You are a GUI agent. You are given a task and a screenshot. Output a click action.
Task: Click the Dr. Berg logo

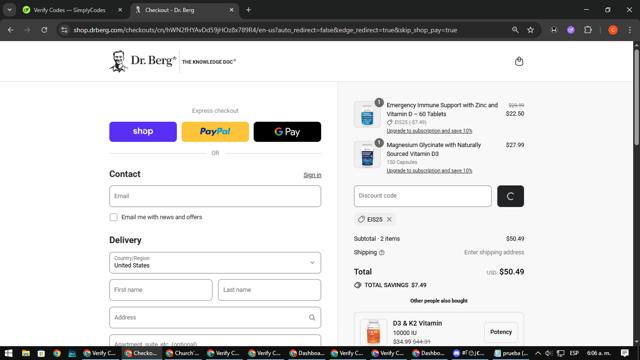pyautogui.click(x=173, y=61)
